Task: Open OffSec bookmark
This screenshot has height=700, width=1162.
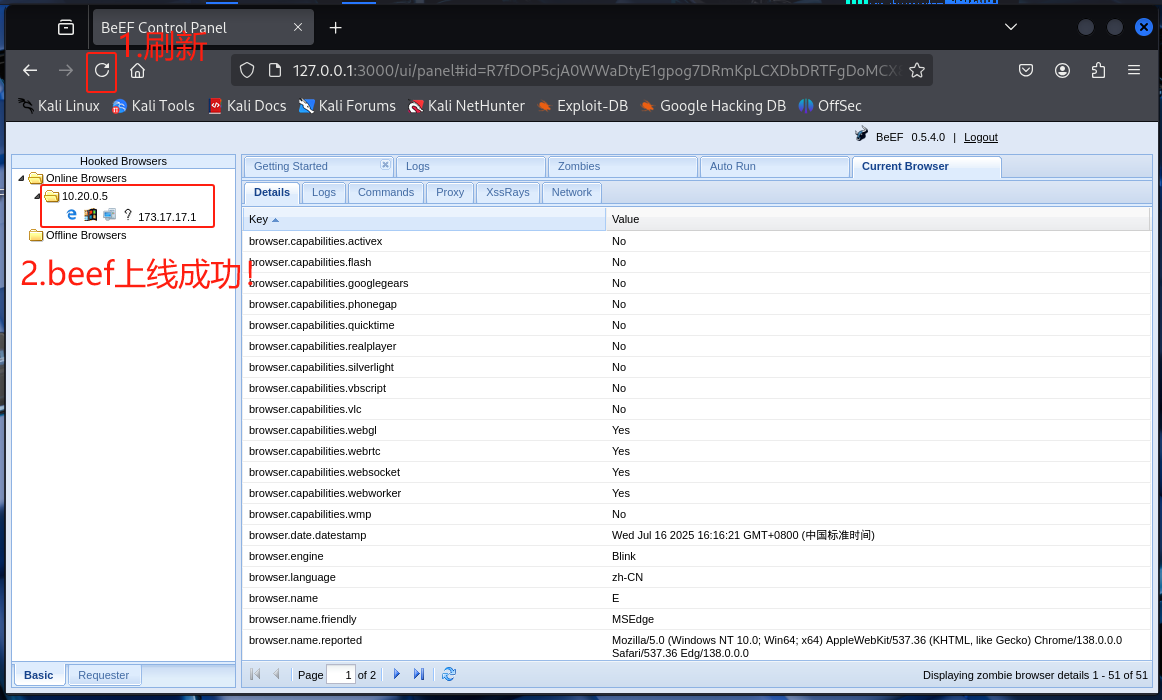Action: tap(830, 106)
